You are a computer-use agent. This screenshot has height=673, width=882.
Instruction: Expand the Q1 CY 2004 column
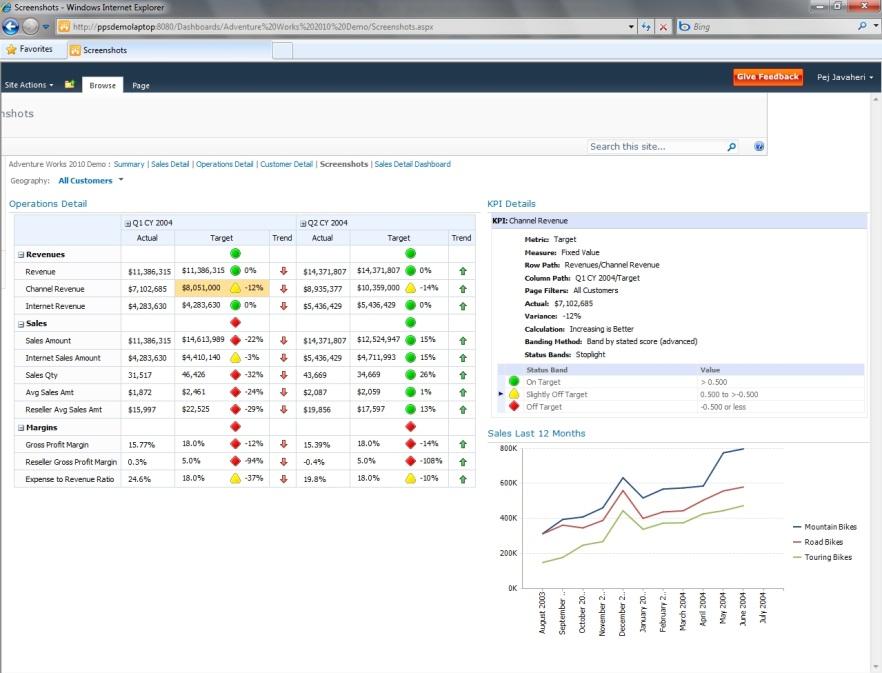tap(128, 223)
